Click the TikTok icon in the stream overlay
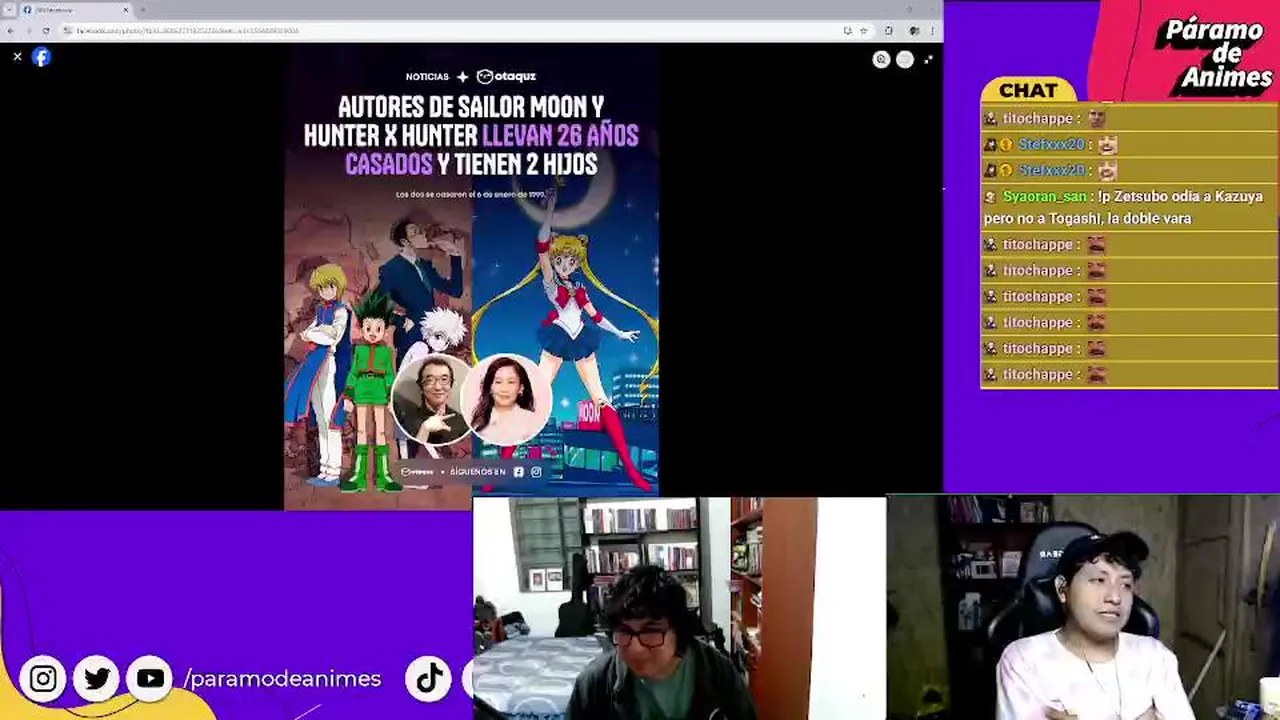Viewport: 1280px width, 720px height. coord(429,679)
